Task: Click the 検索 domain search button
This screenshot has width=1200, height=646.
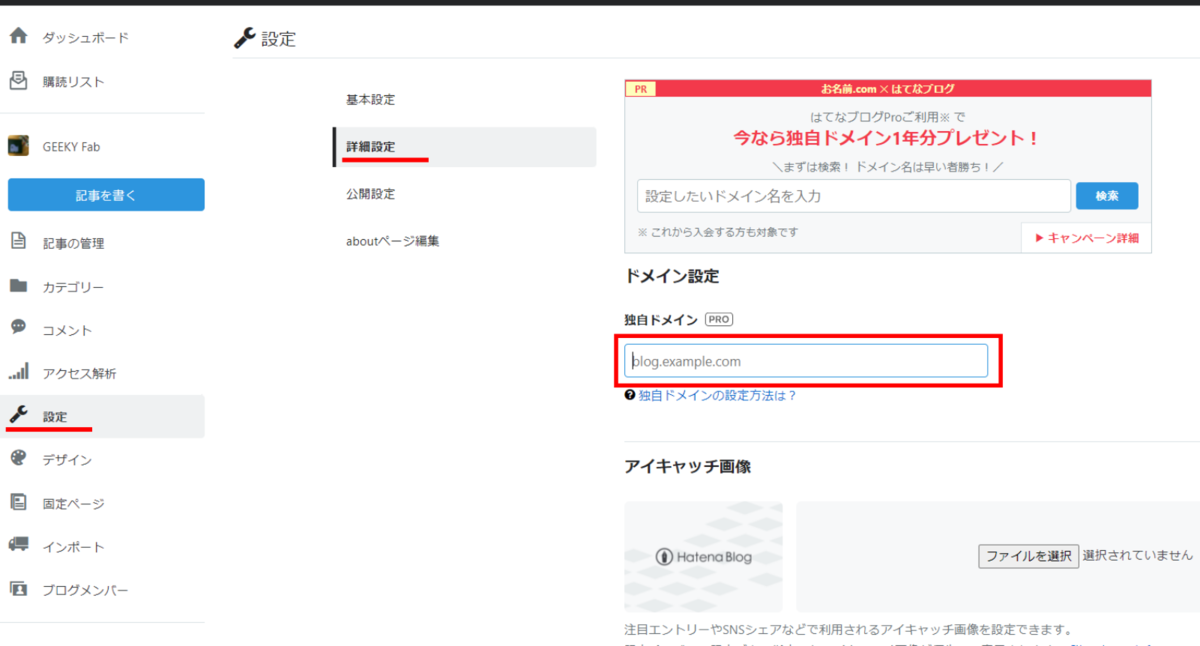Action: point(1107,196)
